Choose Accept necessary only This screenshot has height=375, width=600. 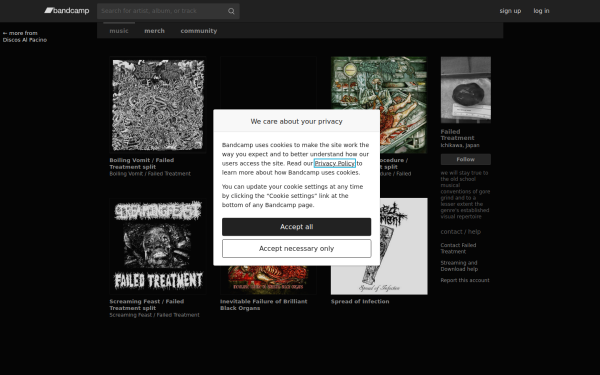[x=297, y=249]
